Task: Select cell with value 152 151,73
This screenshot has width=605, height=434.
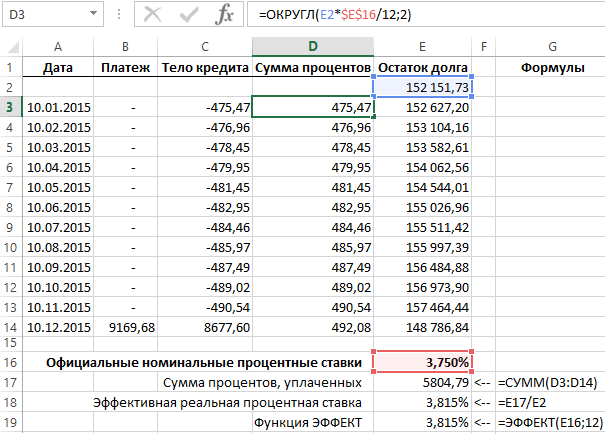Action: [422, 87]
